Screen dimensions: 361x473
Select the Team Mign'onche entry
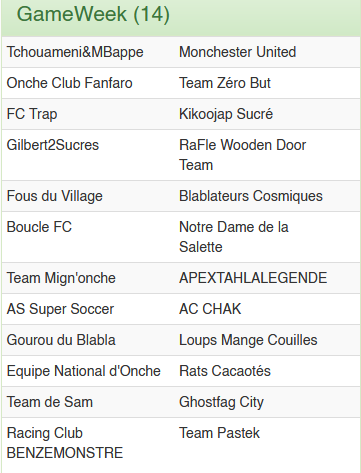tap(61, 278)
